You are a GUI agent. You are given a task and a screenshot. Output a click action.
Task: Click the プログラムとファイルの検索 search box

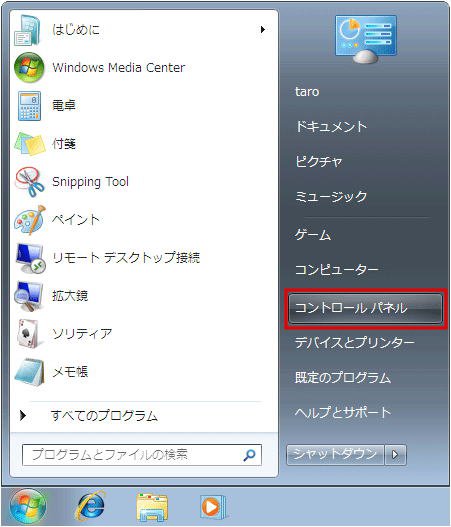click(x=141, y=455)
